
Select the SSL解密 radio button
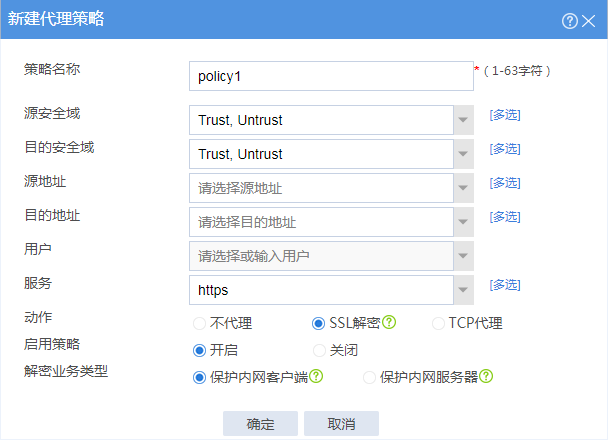point(318,323)
